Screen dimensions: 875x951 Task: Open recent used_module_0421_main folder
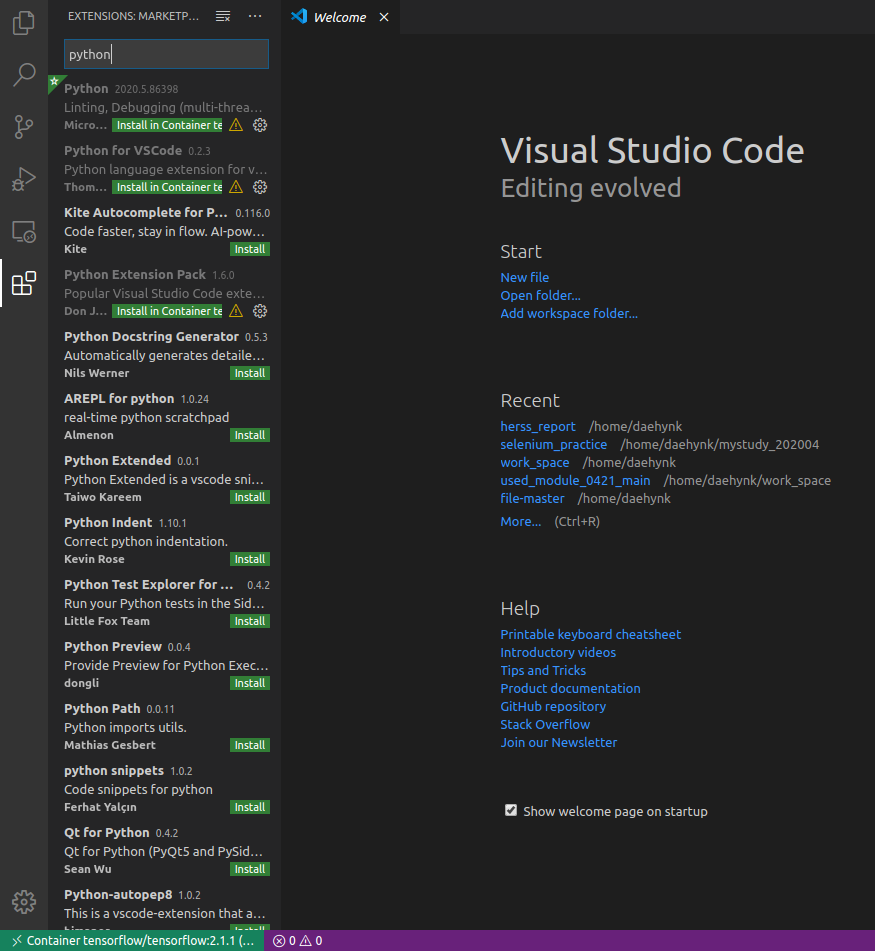(x=575, y=480)
